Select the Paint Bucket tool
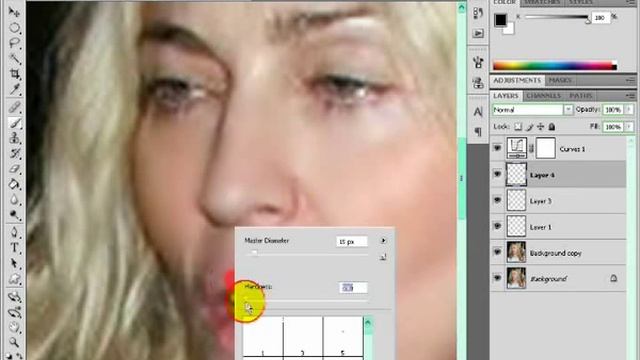 point(14,184)
